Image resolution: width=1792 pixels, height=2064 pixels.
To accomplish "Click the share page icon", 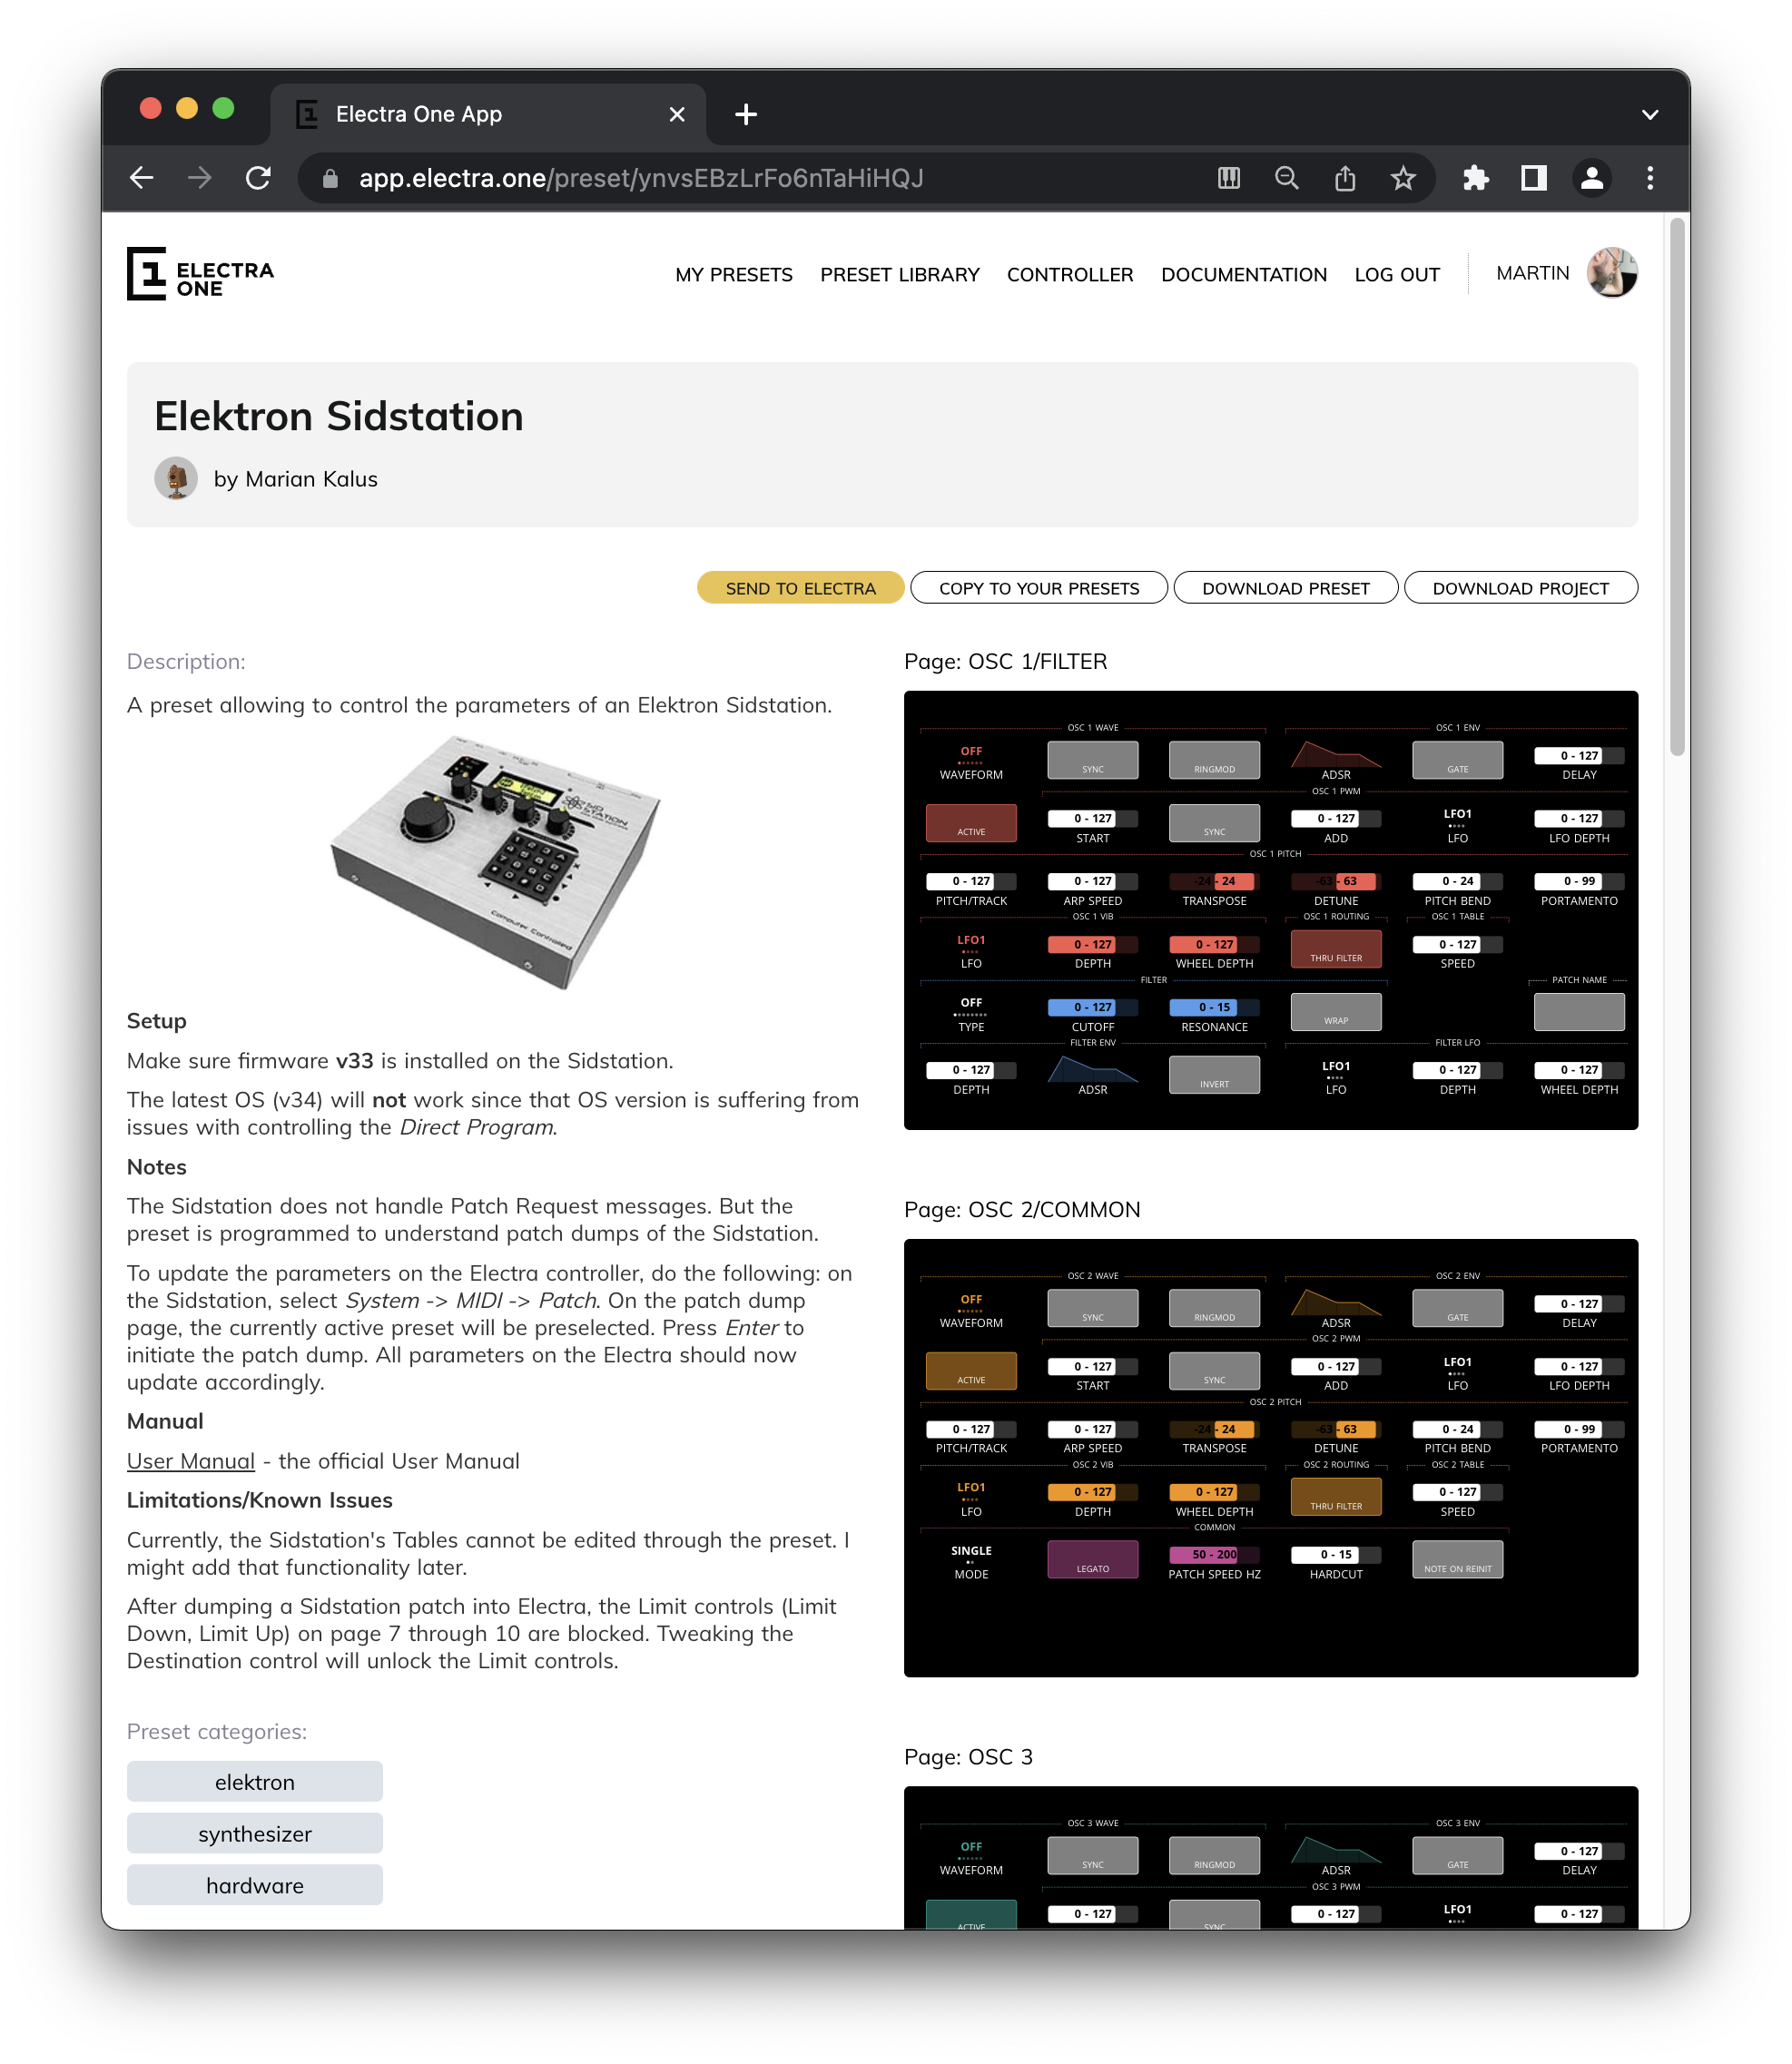I will tap(1345, 178).
